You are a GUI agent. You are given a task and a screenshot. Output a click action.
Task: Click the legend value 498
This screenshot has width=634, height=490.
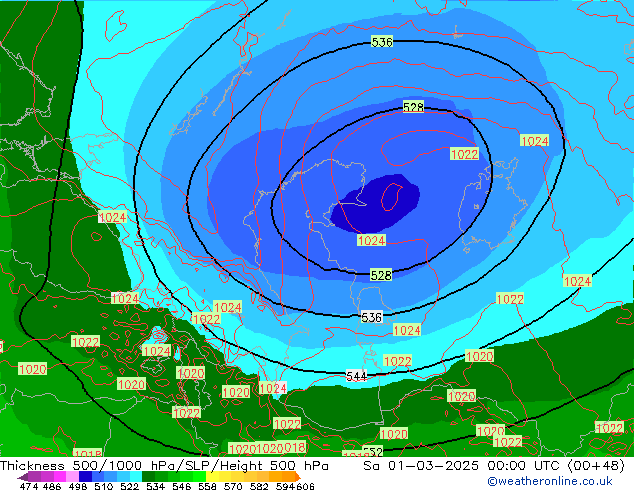(78, 486)
